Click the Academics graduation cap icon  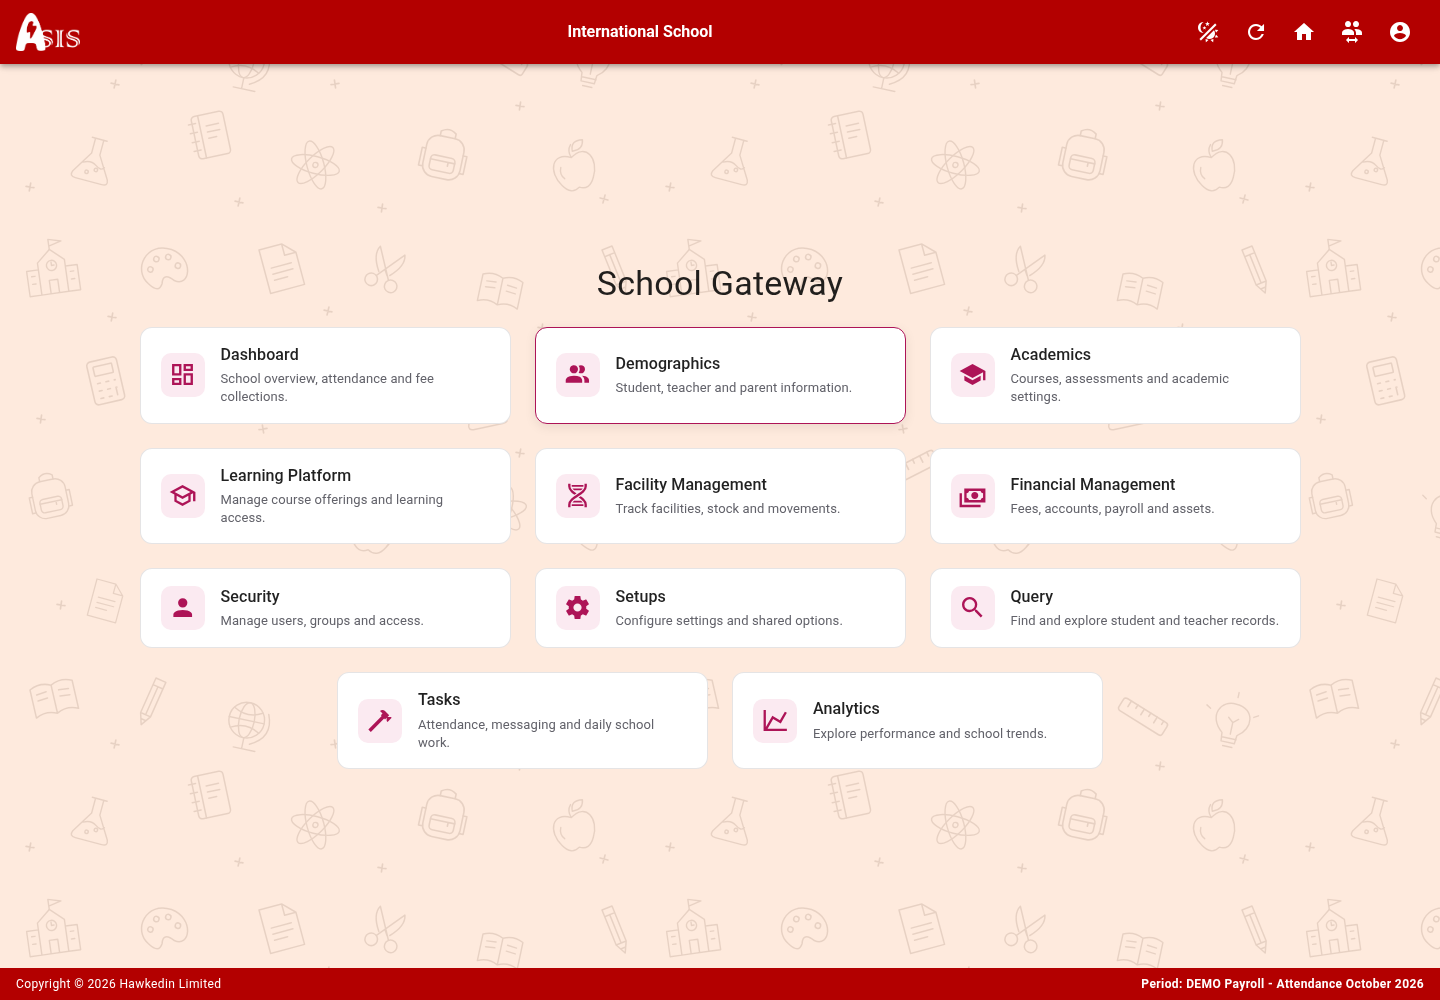pyautogui.click(x=973, y=375)
